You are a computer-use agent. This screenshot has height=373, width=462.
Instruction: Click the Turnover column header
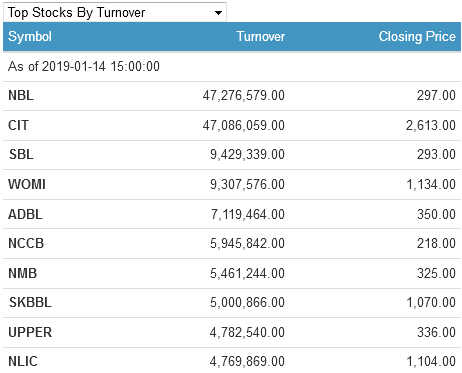pyautogui.click(x=261, y=36)
